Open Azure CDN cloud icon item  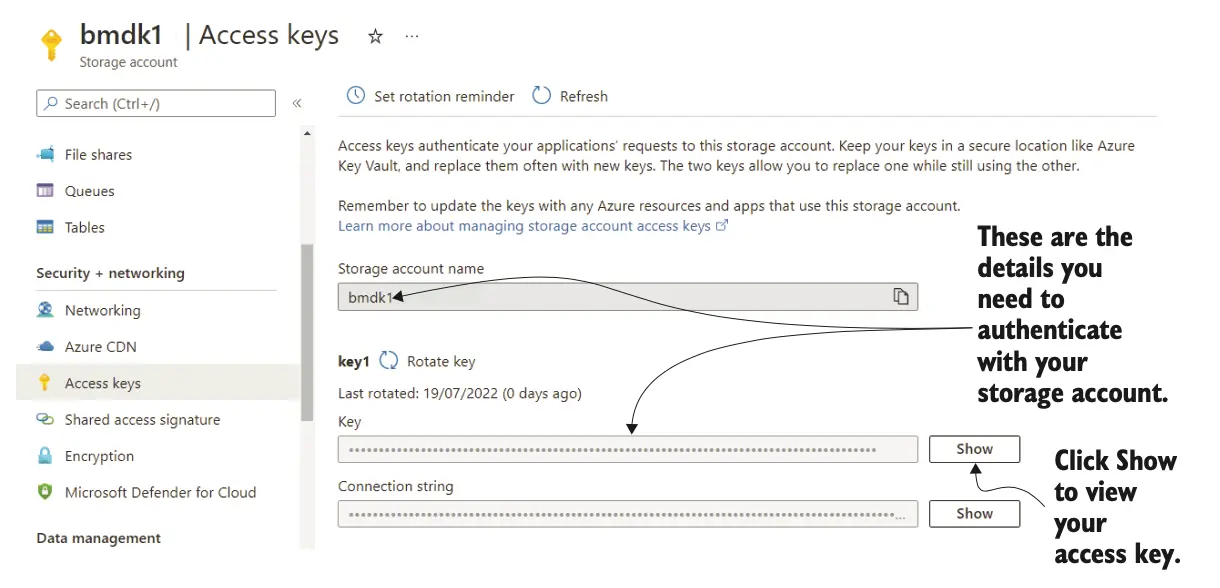[x=45, y=347]
